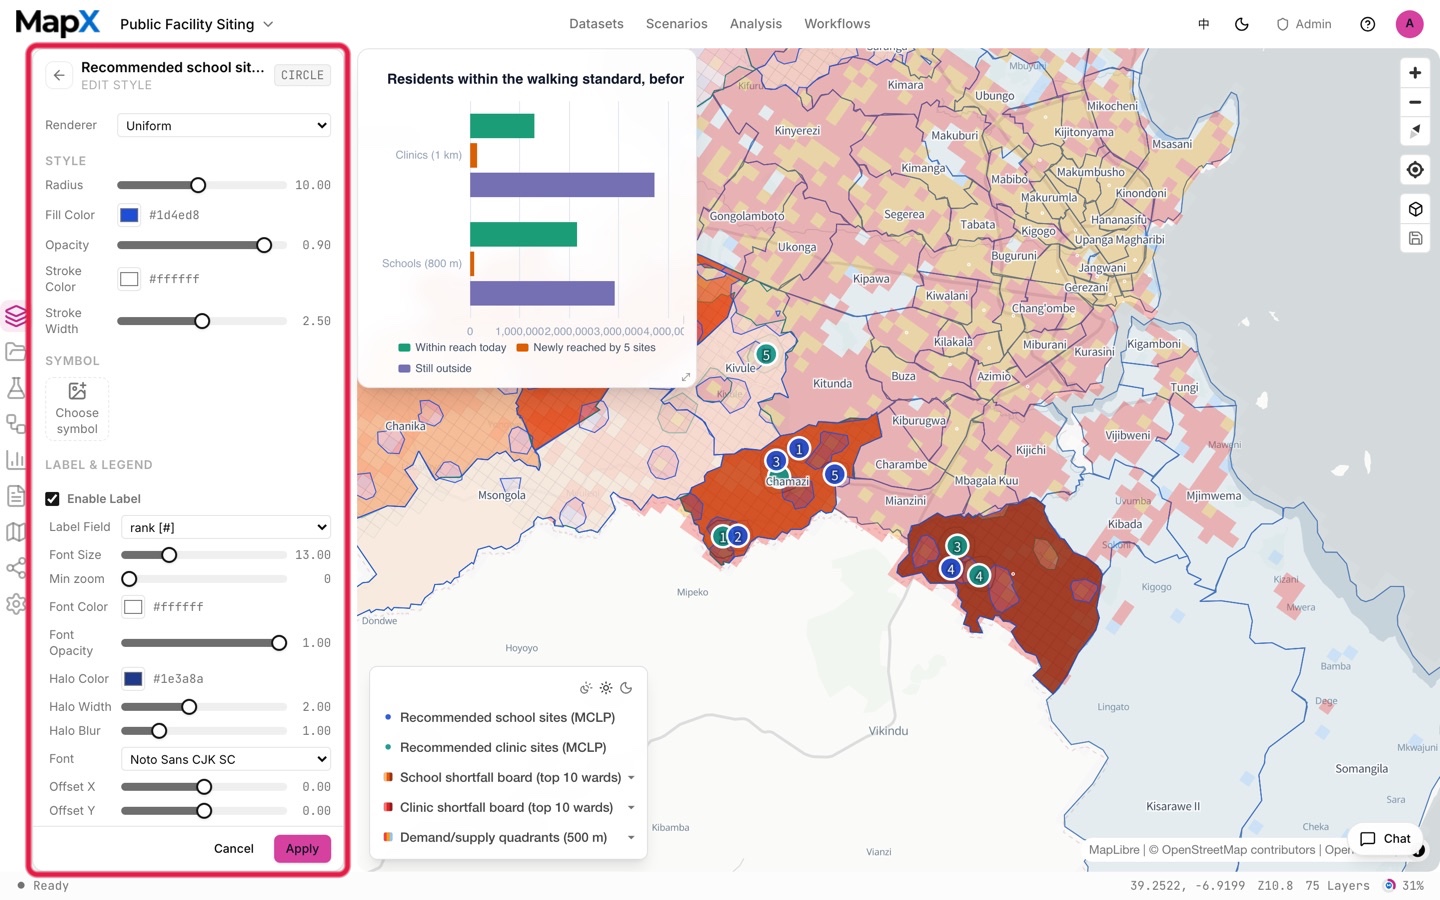
Task: Open the Label Field rank dropdown
Action: (x=226, y=527)
